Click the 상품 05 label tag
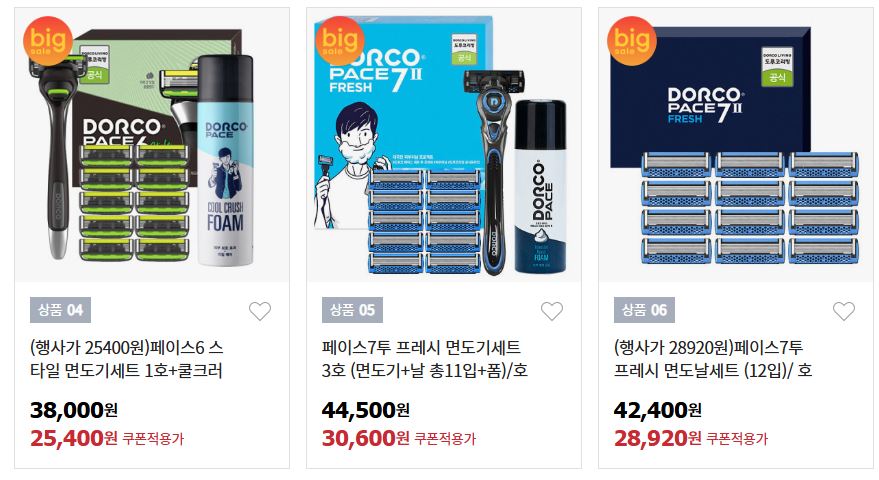 point(352,310)
